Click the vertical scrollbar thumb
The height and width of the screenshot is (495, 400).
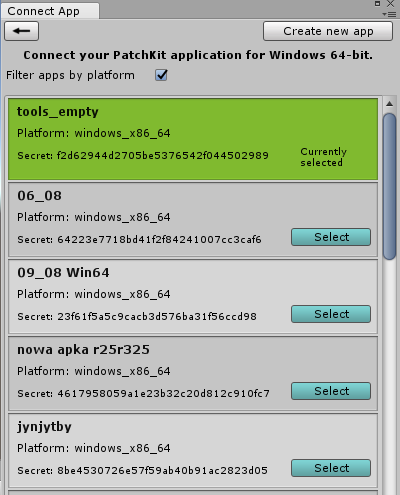click(x=389, y=186)
